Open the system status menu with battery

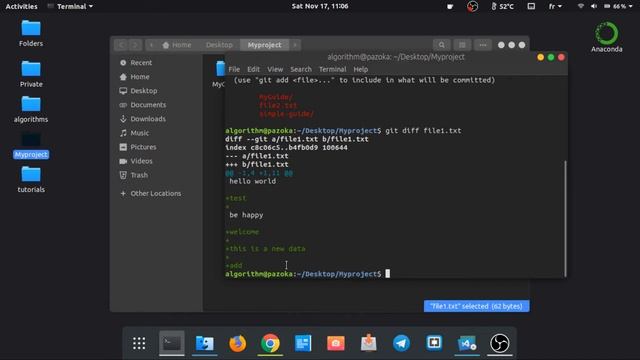pos(605,7)
